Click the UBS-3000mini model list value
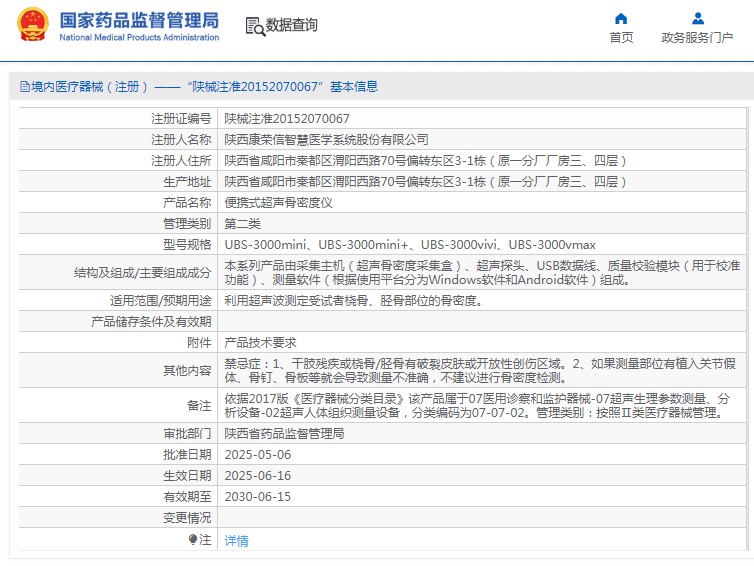The image size is (754, 566). [x=410, y=245]
